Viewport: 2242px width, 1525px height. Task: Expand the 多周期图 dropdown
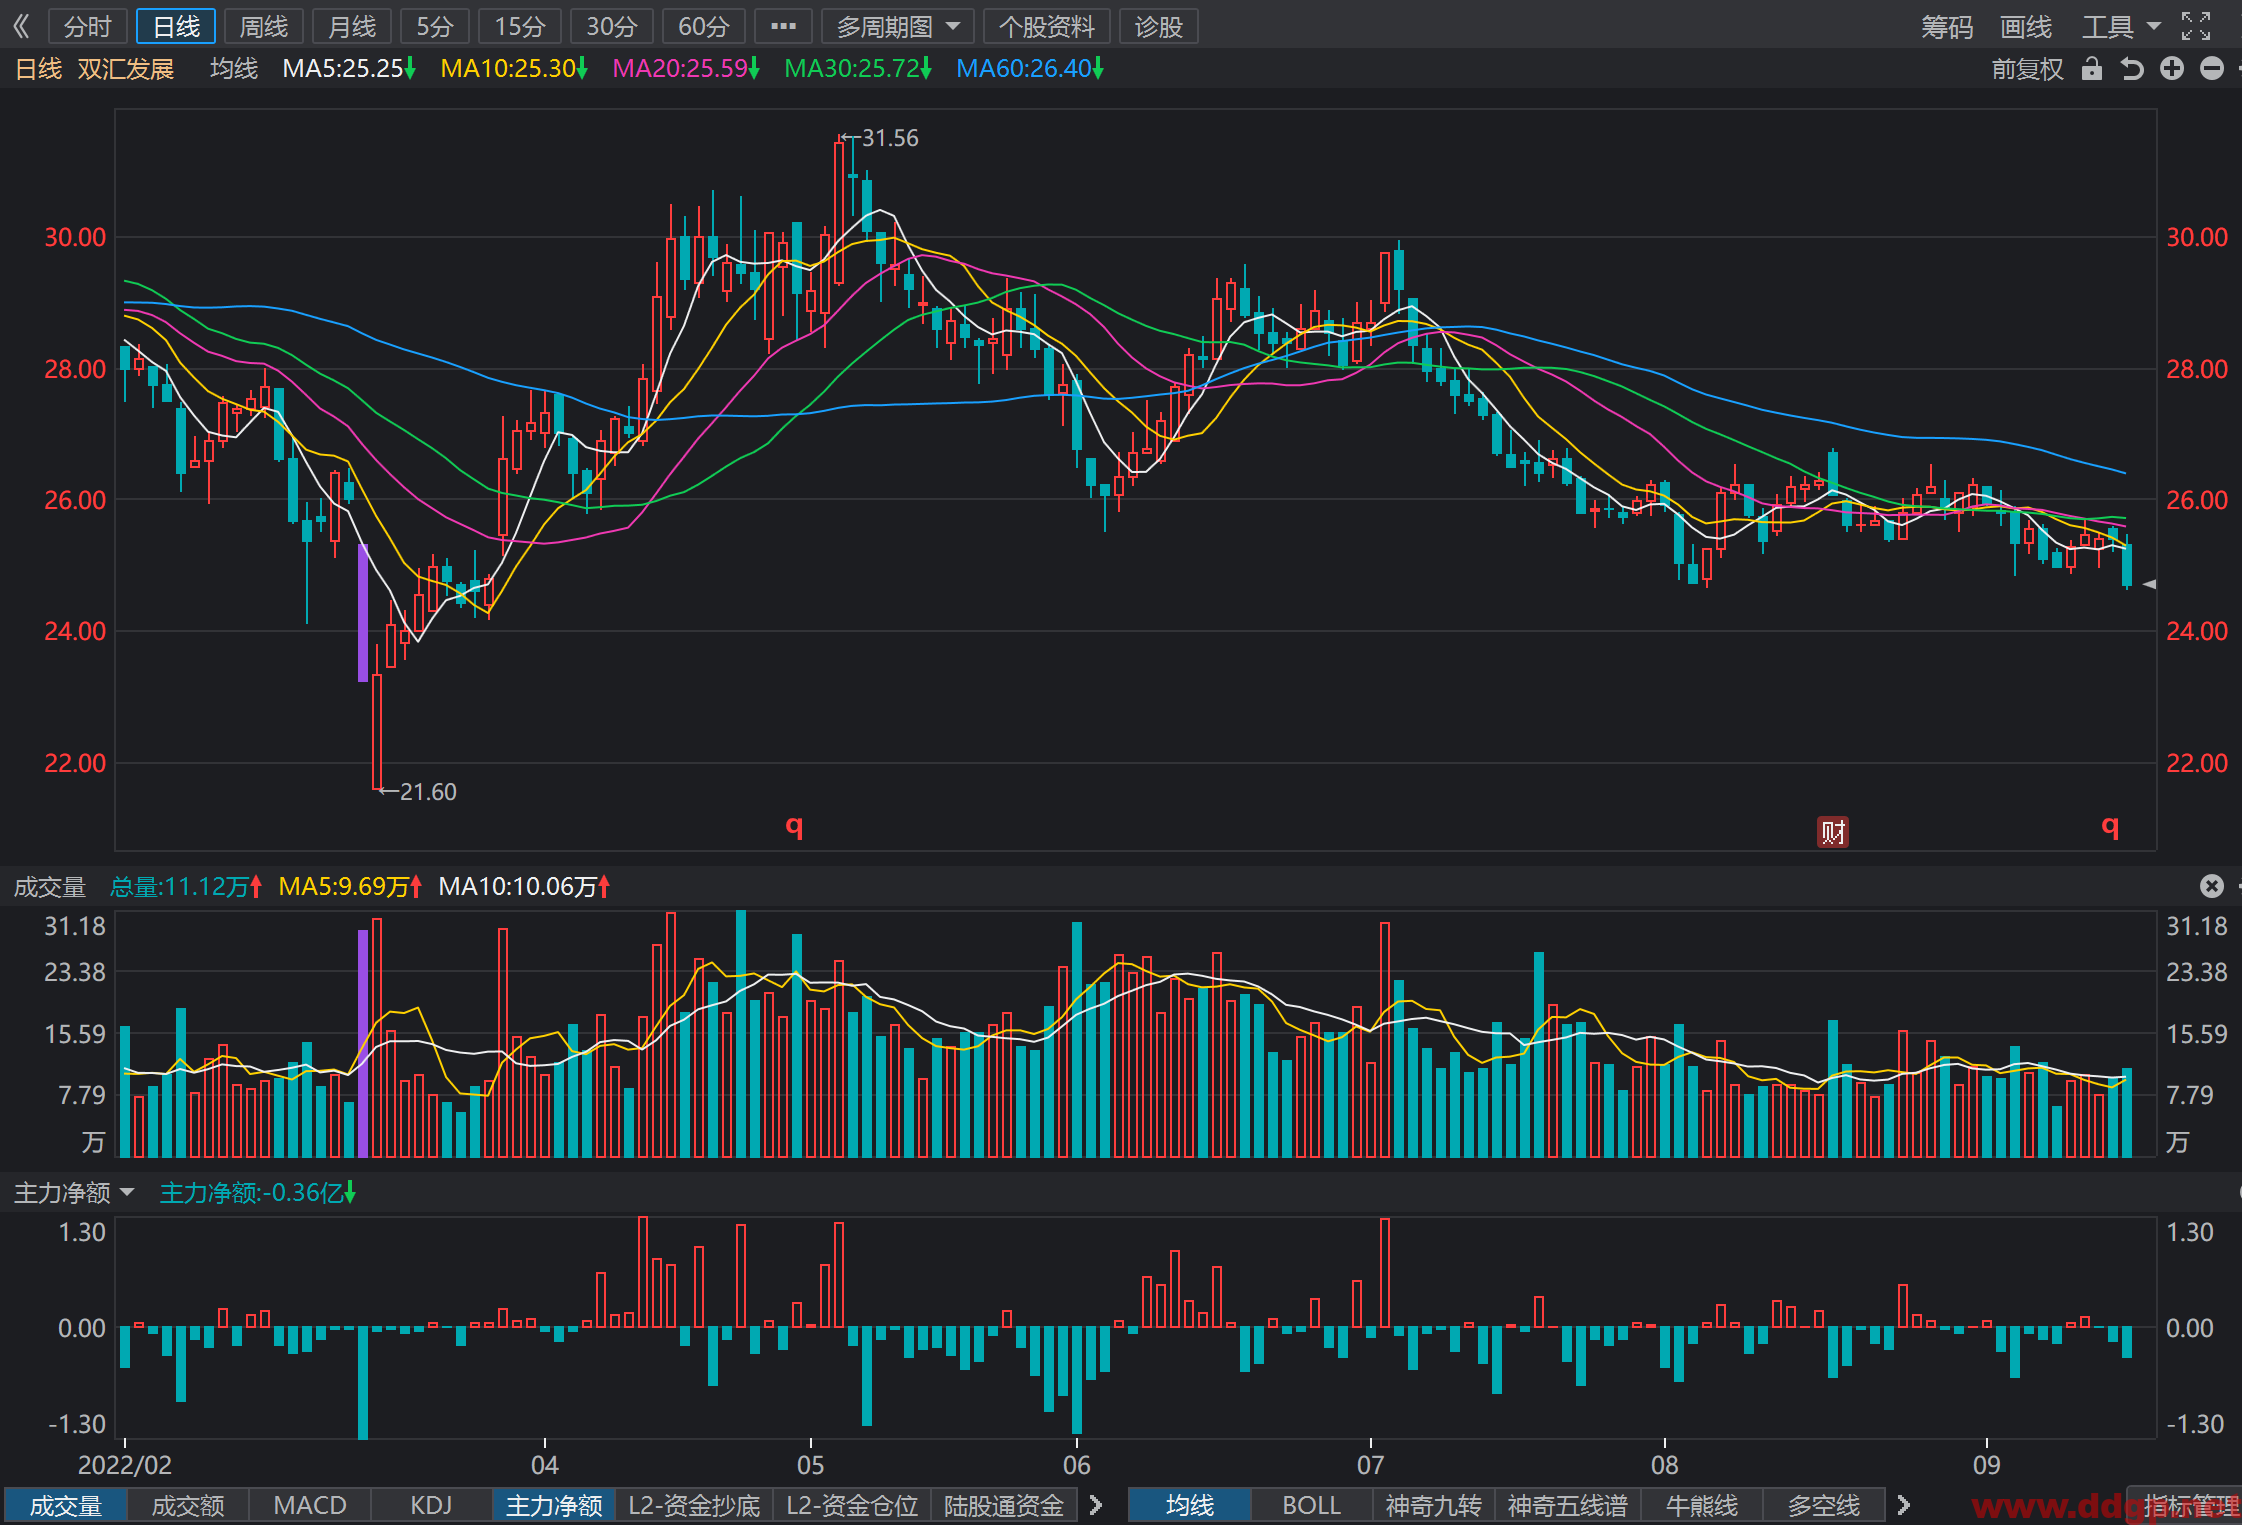pos(897,26)
